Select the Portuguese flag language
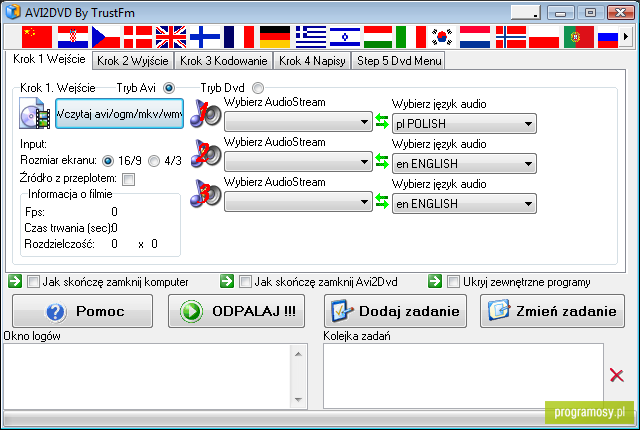Image resolution: width=640 pixels, height=430 pixels. tap(579, 37)
